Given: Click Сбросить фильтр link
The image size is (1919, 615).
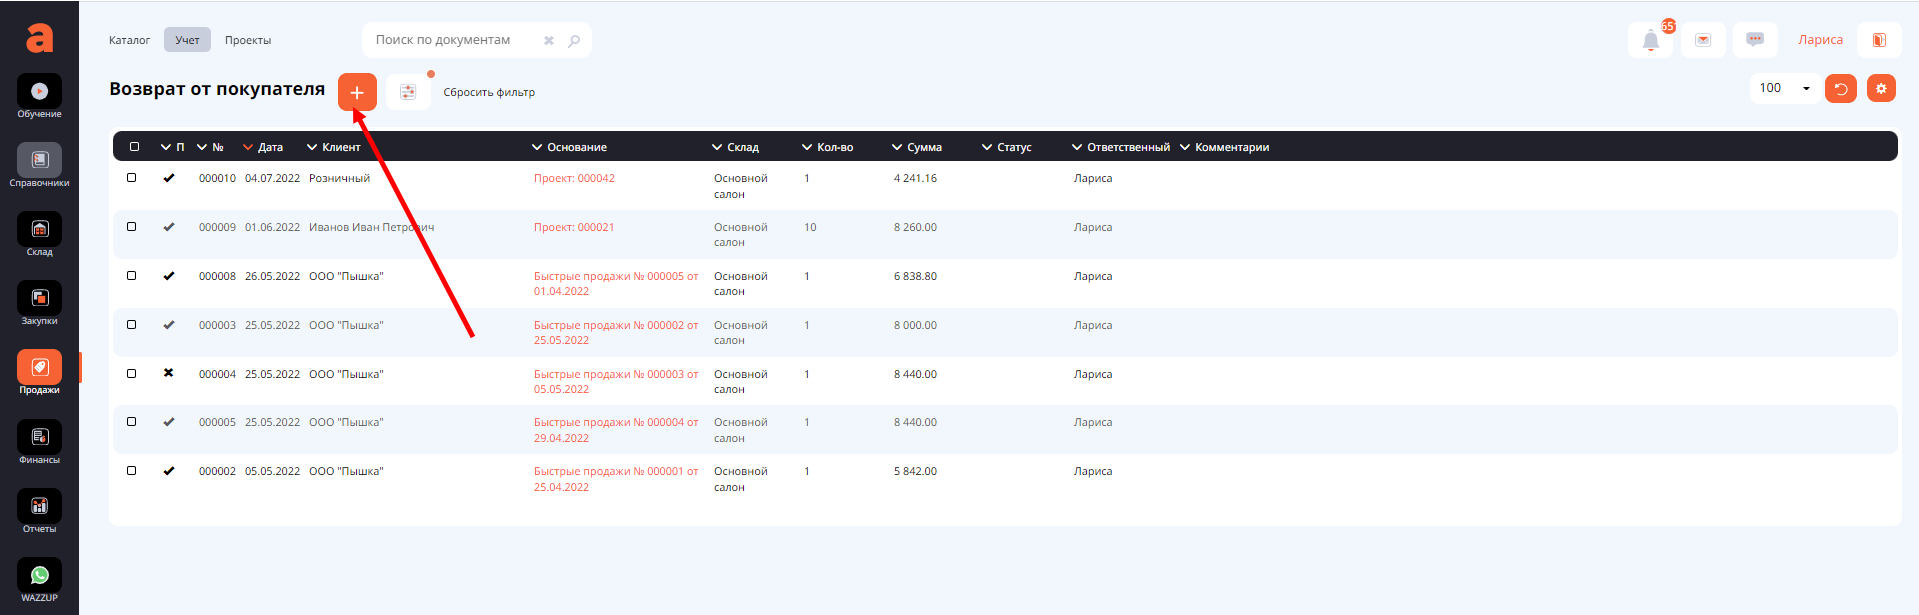Looking at the screenshot, I should [x=489, y=93].
